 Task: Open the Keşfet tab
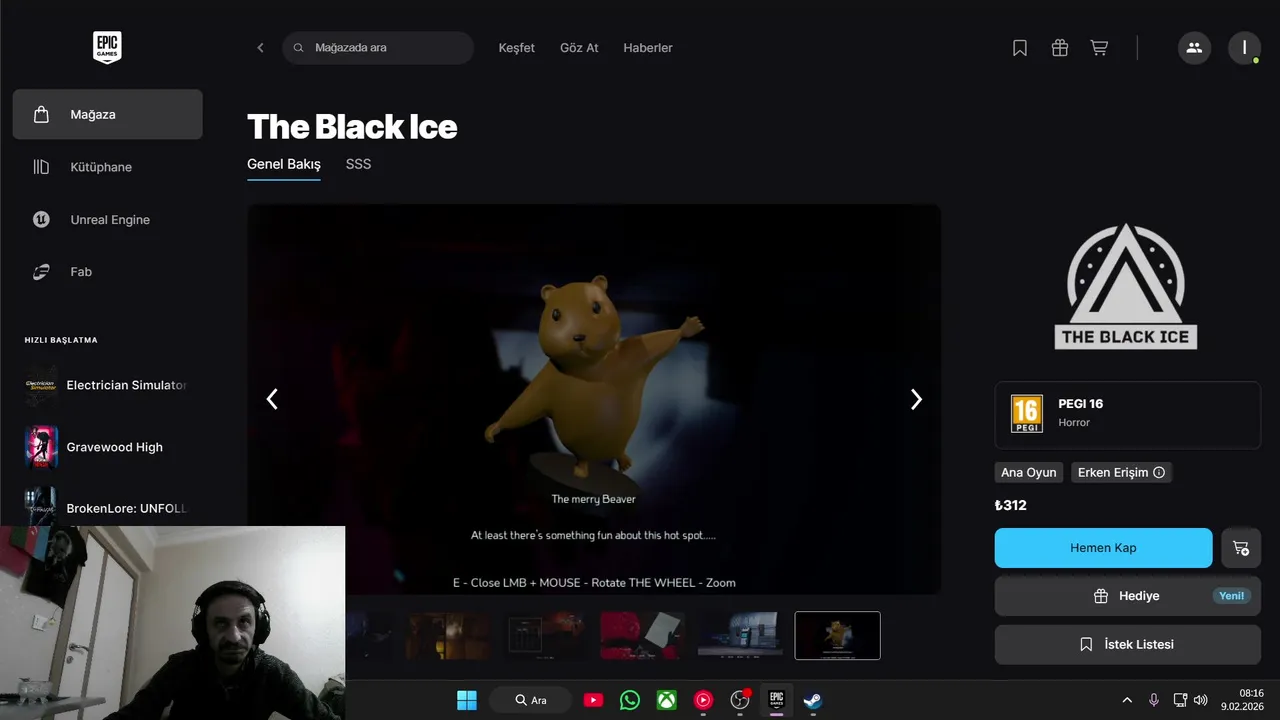tap(517, 48)
